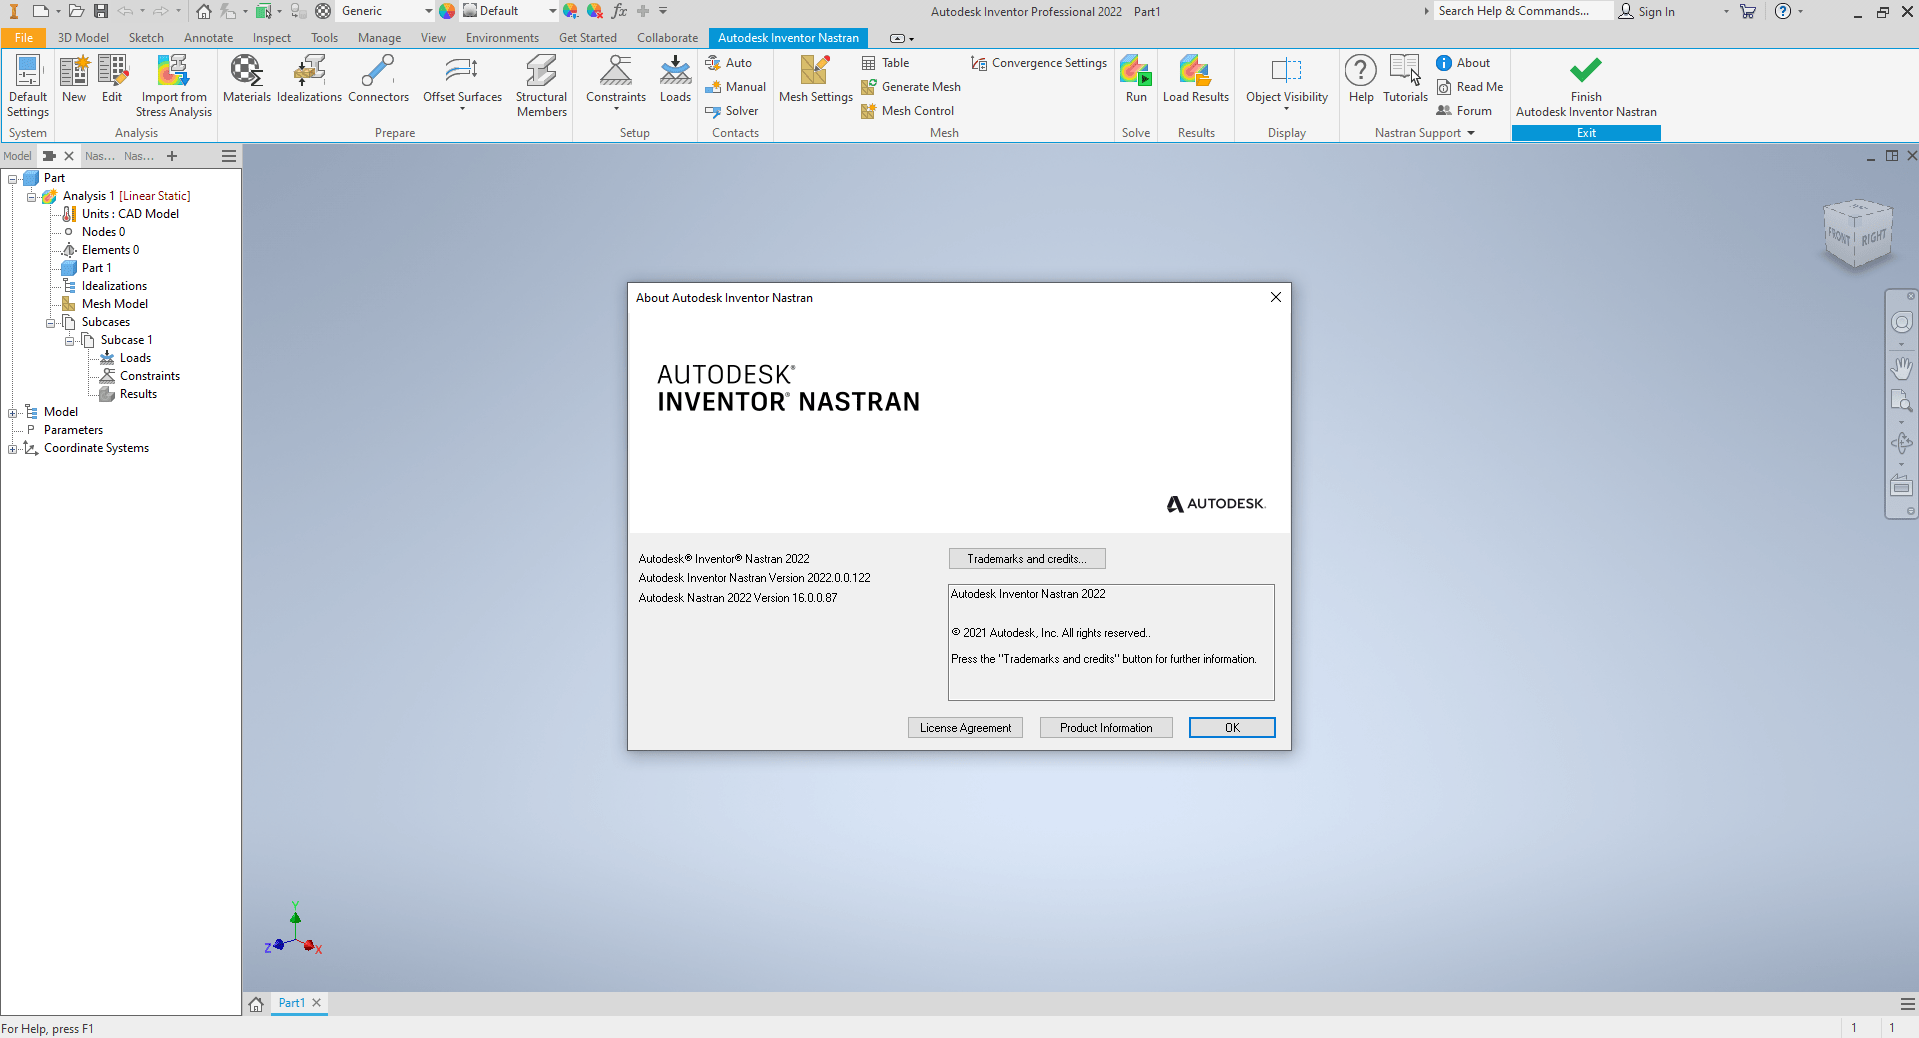Add a new browser panel tab
1919x1038 pixels.
pos(172,156)
